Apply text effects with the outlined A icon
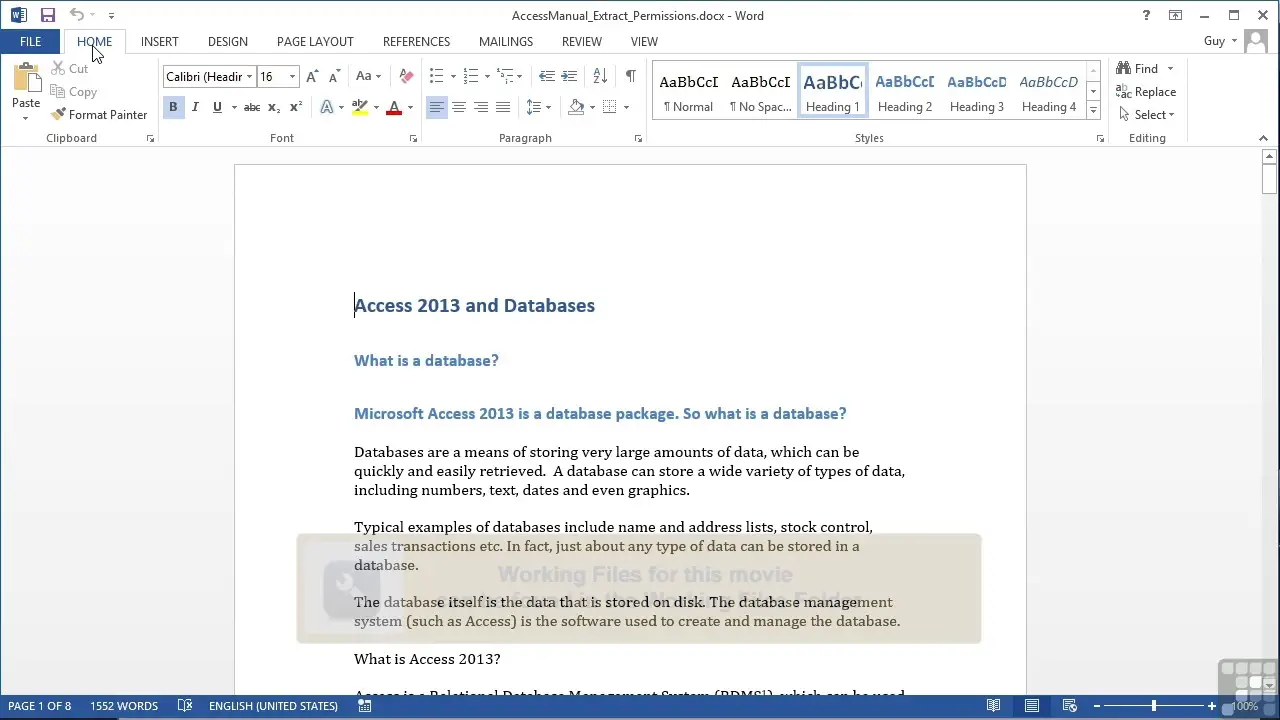The width and height of the screenshot is (1280, 720). pyautogui.click(x=327, y=107)
